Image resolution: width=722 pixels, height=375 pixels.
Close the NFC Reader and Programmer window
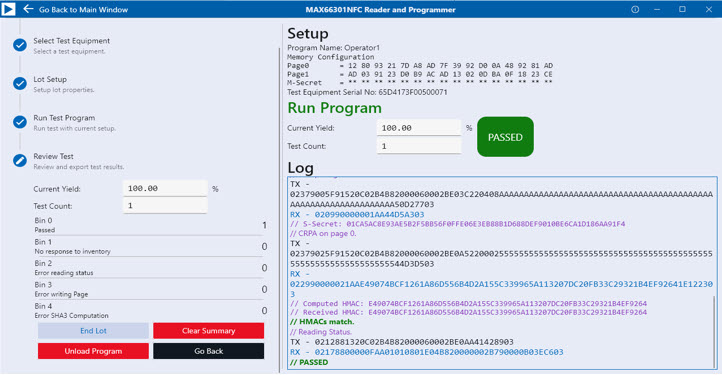(709, 9)
